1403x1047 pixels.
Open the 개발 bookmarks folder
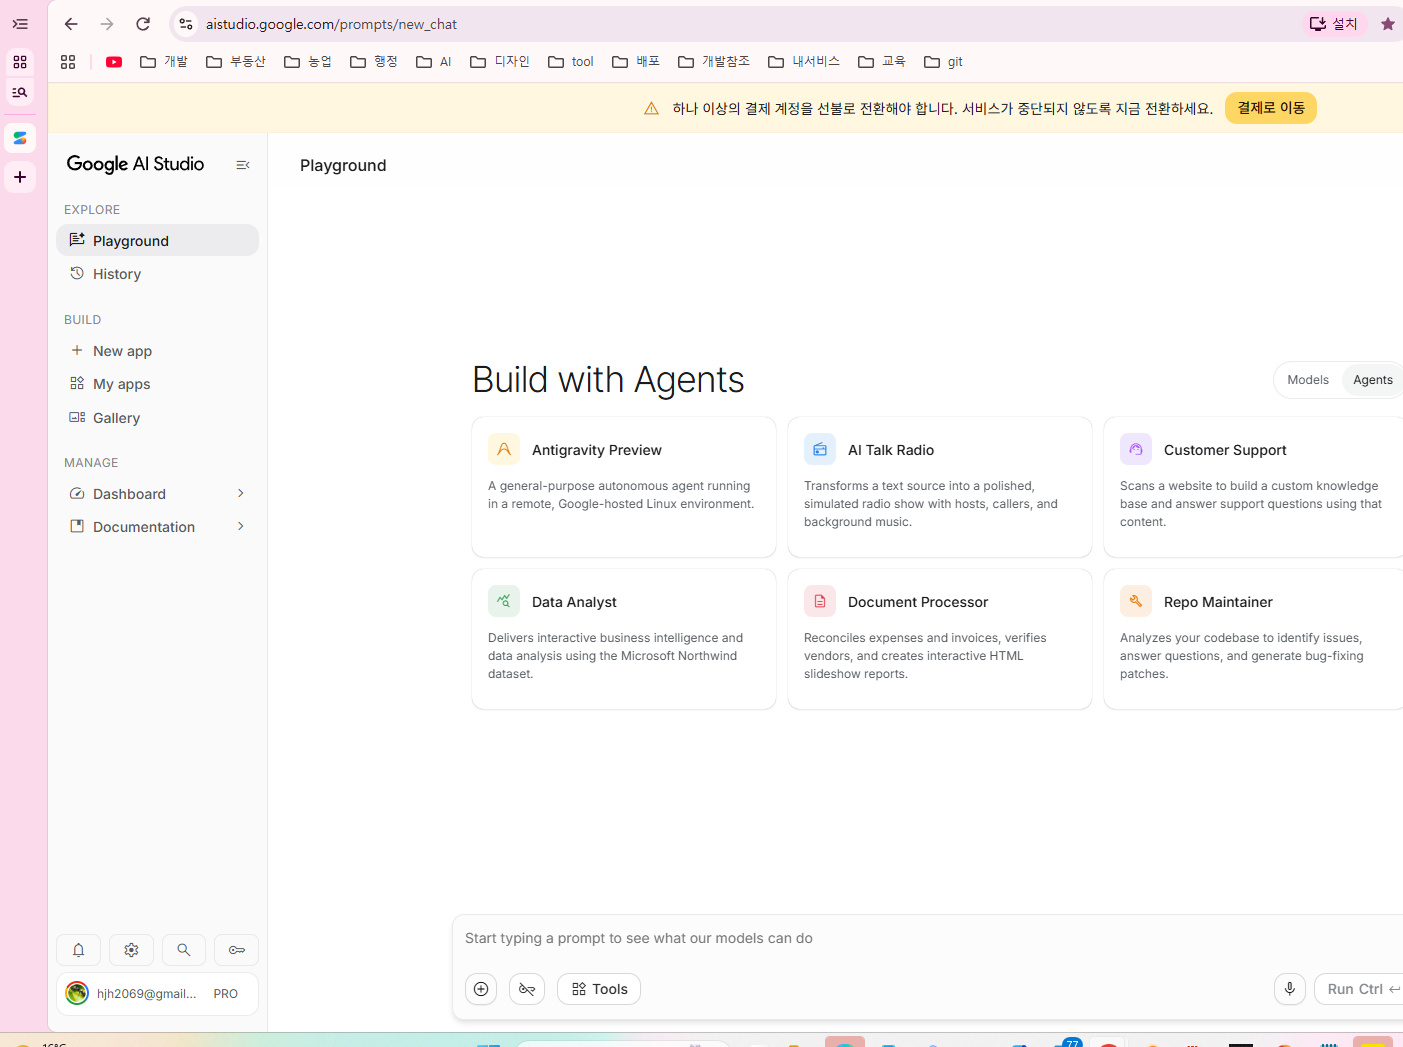tap(164, 62)
